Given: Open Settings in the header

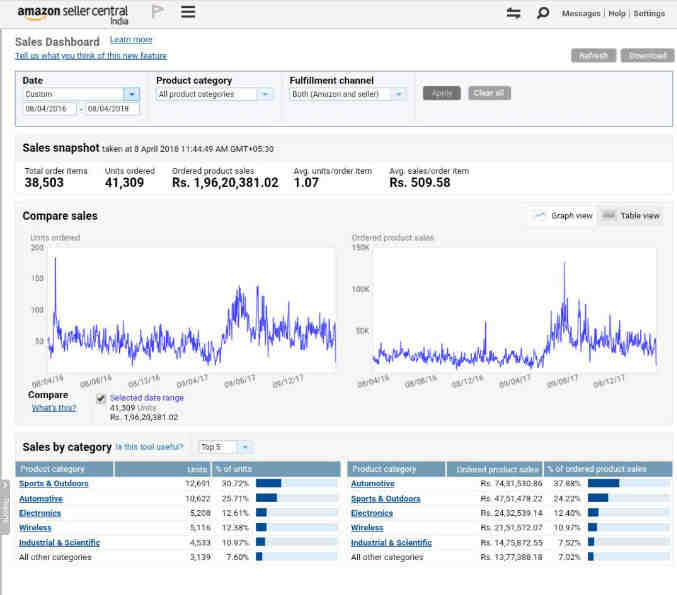Looking at the screenshot, I should [x=649, y=13].
